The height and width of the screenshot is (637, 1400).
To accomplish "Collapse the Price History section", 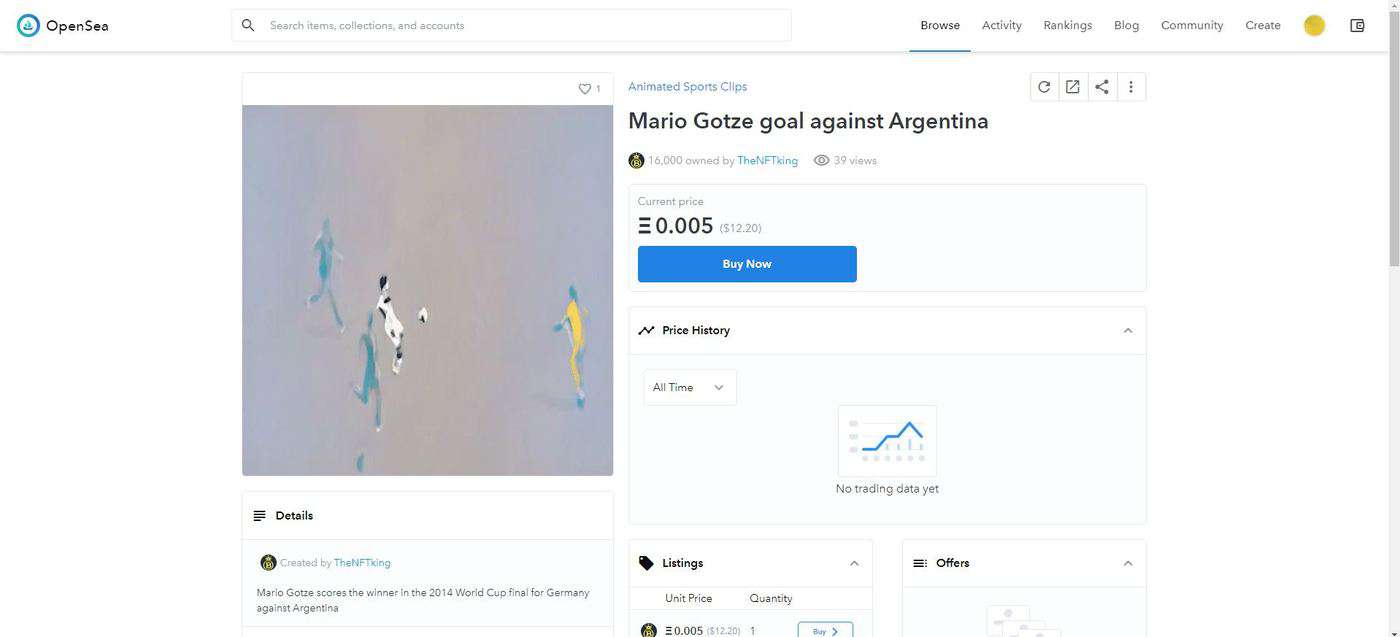I will [x=1128, y=331].
